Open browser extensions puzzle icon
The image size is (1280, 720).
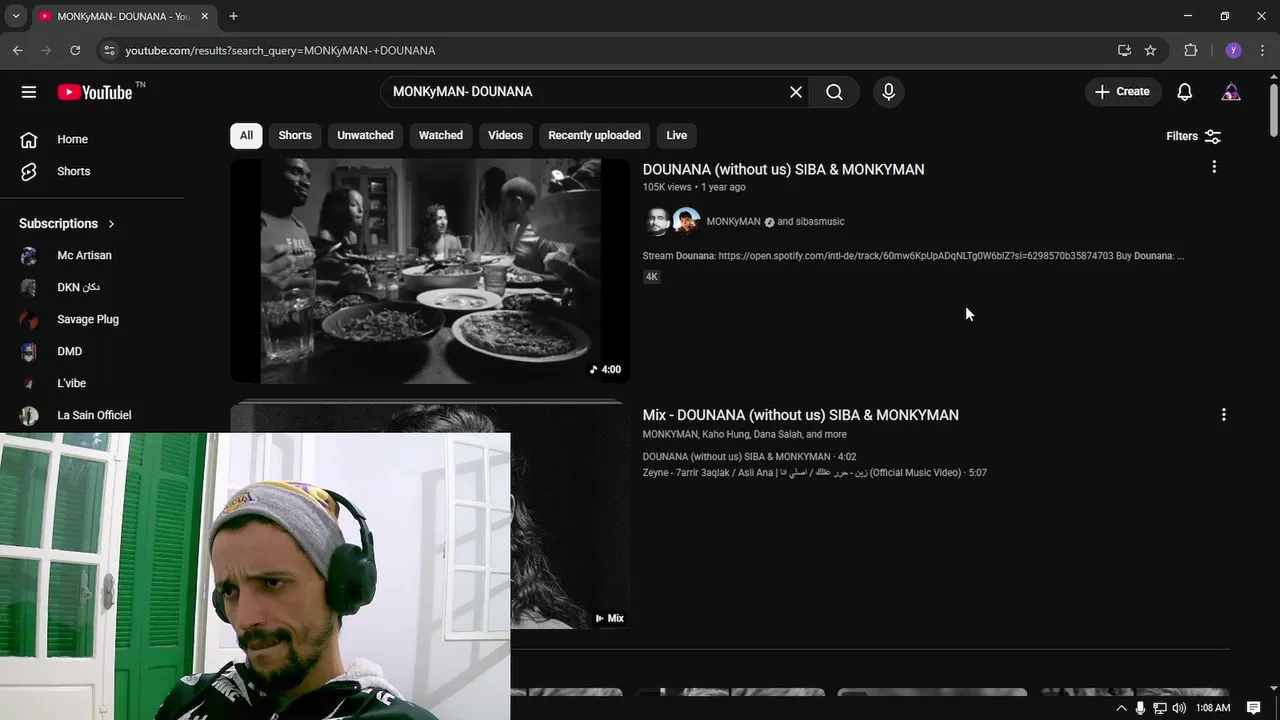[1190, 50]
